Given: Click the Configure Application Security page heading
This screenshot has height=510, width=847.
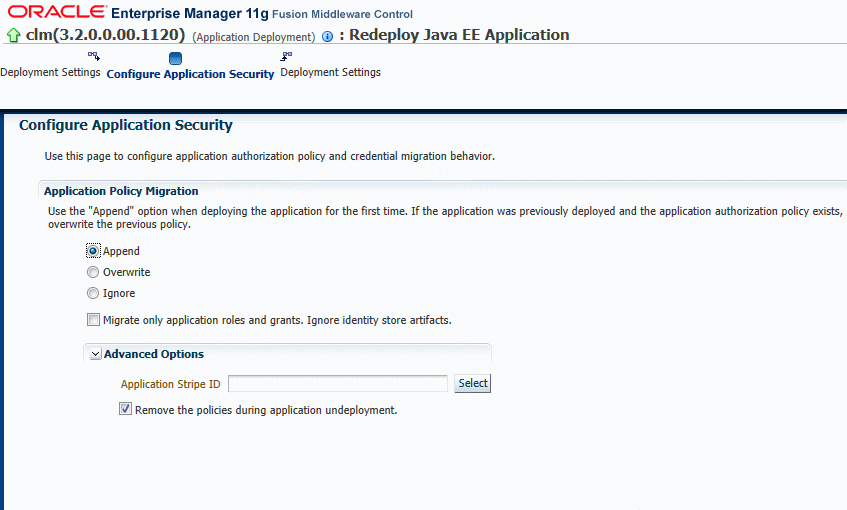Looking at the screenshot, I should [x=126, y=125].
